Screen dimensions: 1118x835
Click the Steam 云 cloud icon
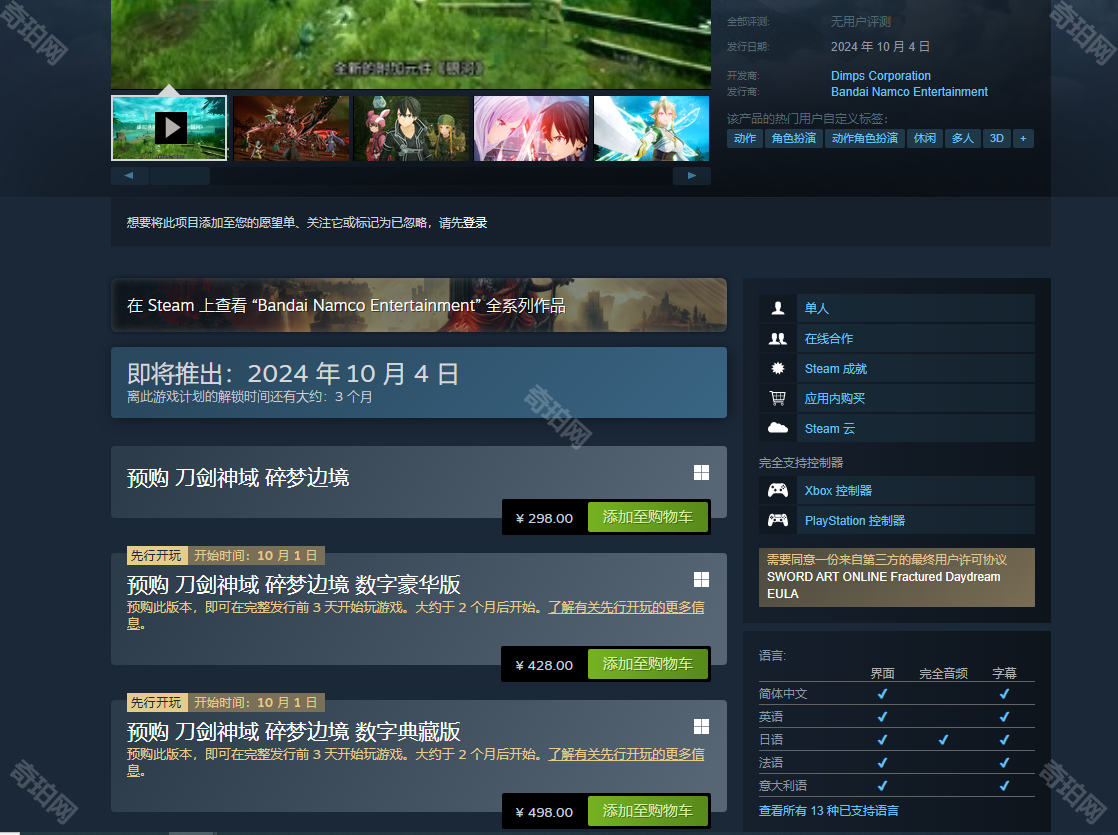click(x=778, y=429)
